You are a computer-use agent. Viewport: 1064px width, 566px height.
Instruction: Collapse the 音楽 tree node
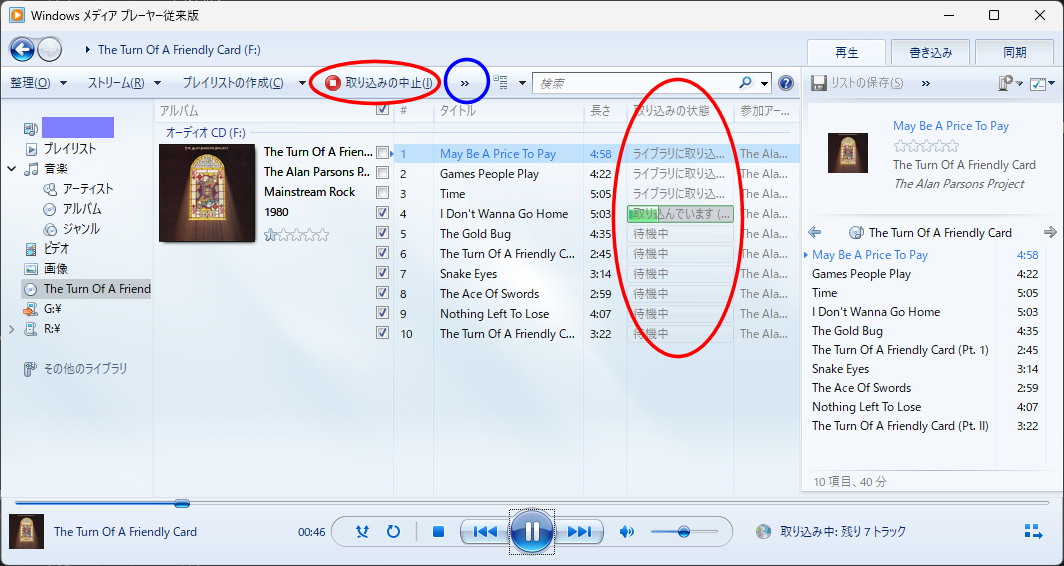[x=12, y=169]
